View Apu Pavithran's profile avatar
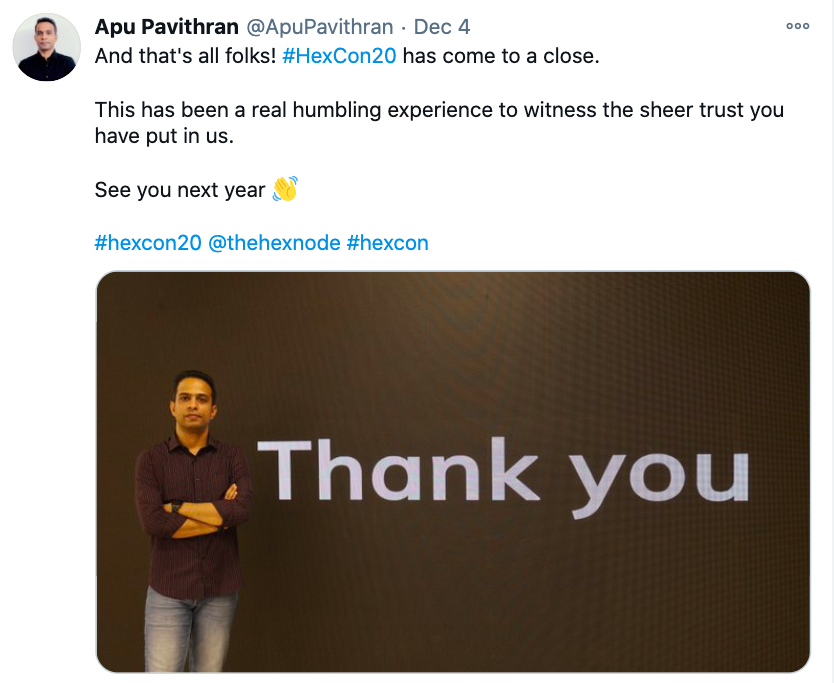The width and height of the screenshot is (834, 683). point(45,47)
